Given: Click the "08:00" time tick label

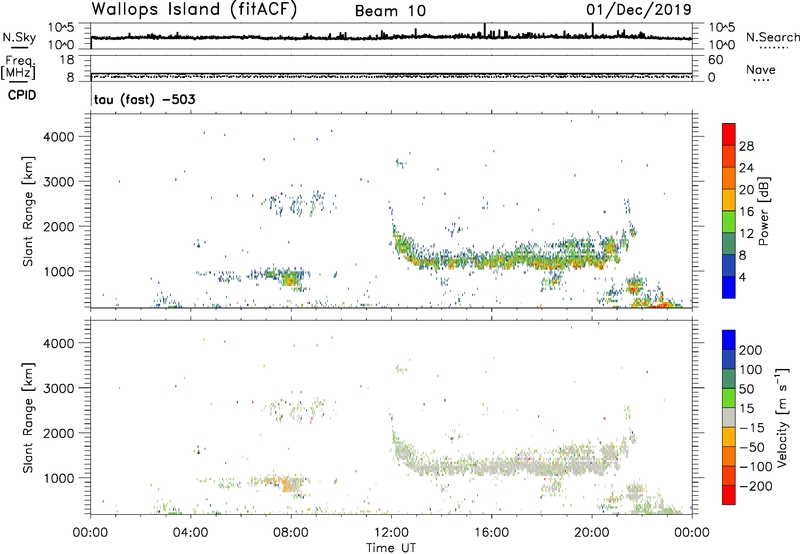Looking at the screenshot, I should (x=291, y=533).
